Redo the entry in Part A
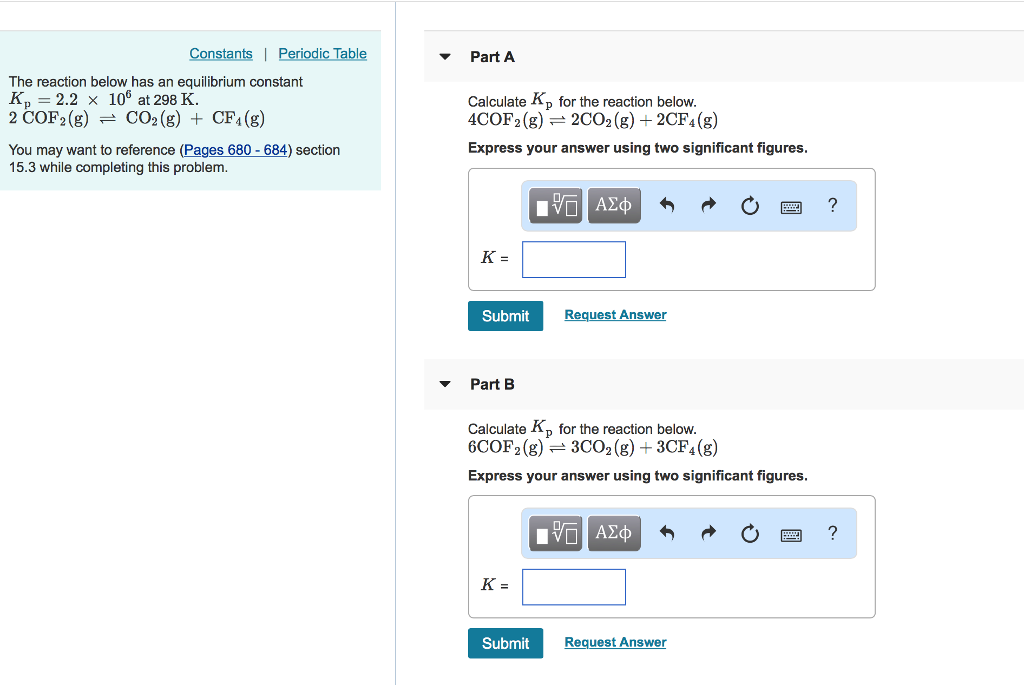 (x=709, y=206)
